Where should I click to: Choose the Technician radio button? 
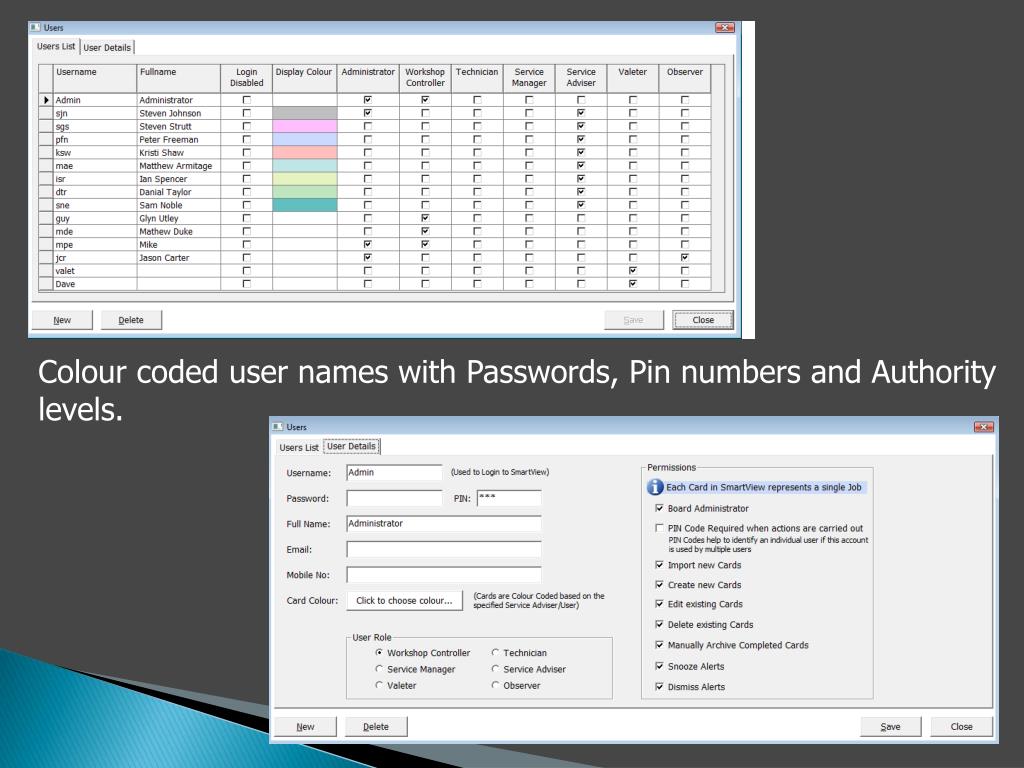click(495, 652)
